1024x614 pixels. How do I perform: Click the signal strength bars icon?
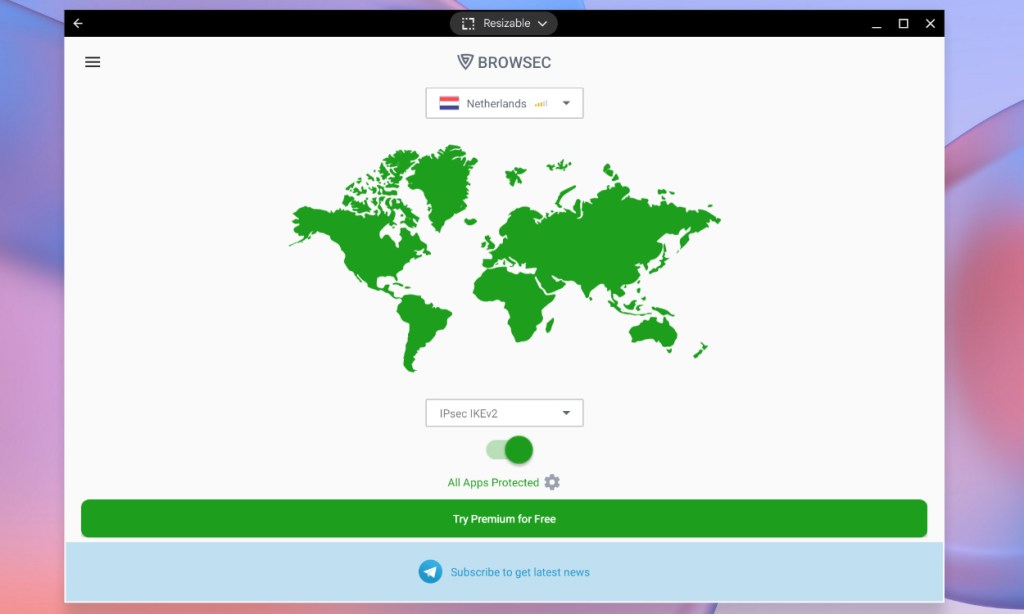pos(541,103)
